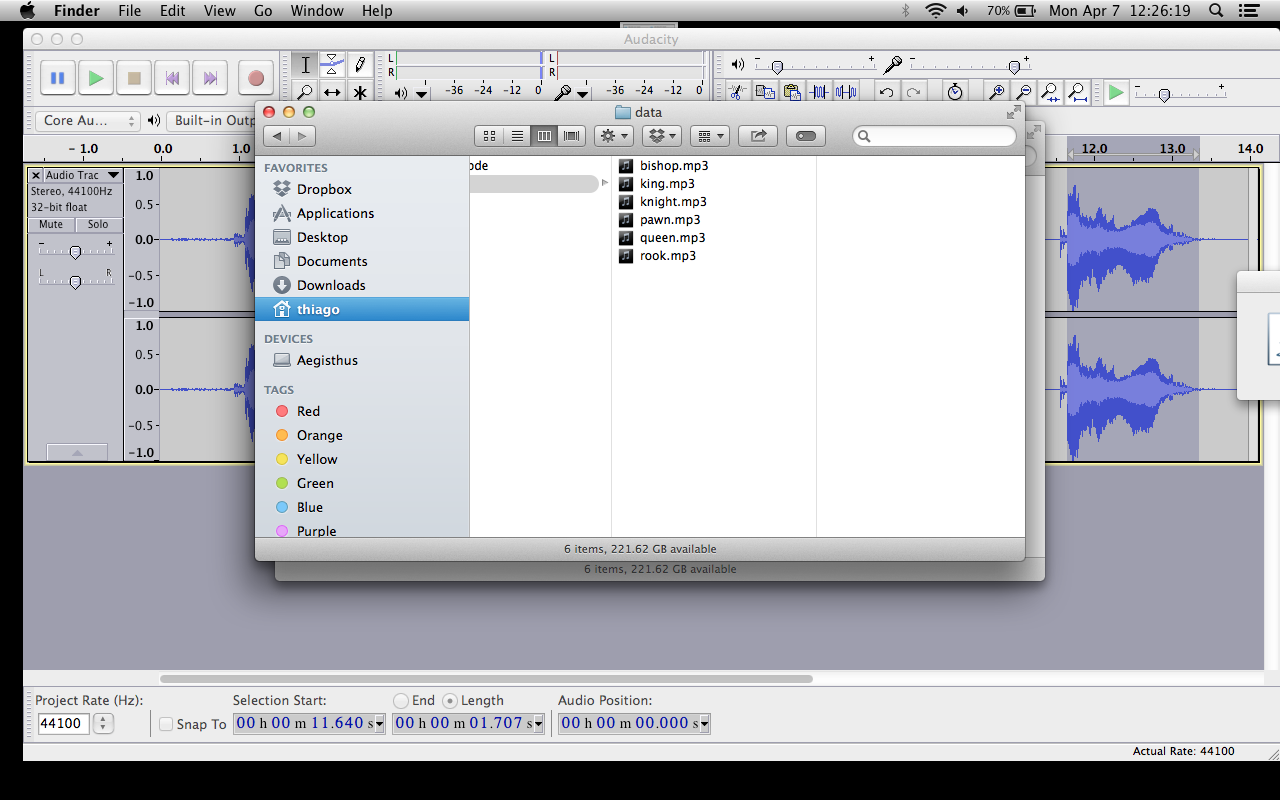Image resolution: width=1280 pixels, height=800 pixels.
Task: Click the Cut (scissors) icon in Audacity
Action: click(x=737, y=92)
